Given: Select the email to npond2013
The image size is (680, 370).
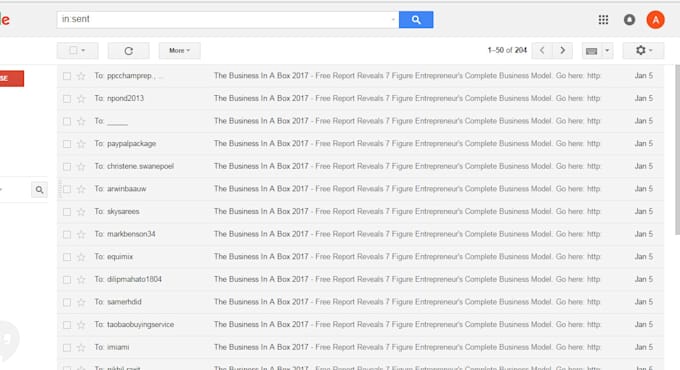Looking at the screenshot, I should [67, 98].
